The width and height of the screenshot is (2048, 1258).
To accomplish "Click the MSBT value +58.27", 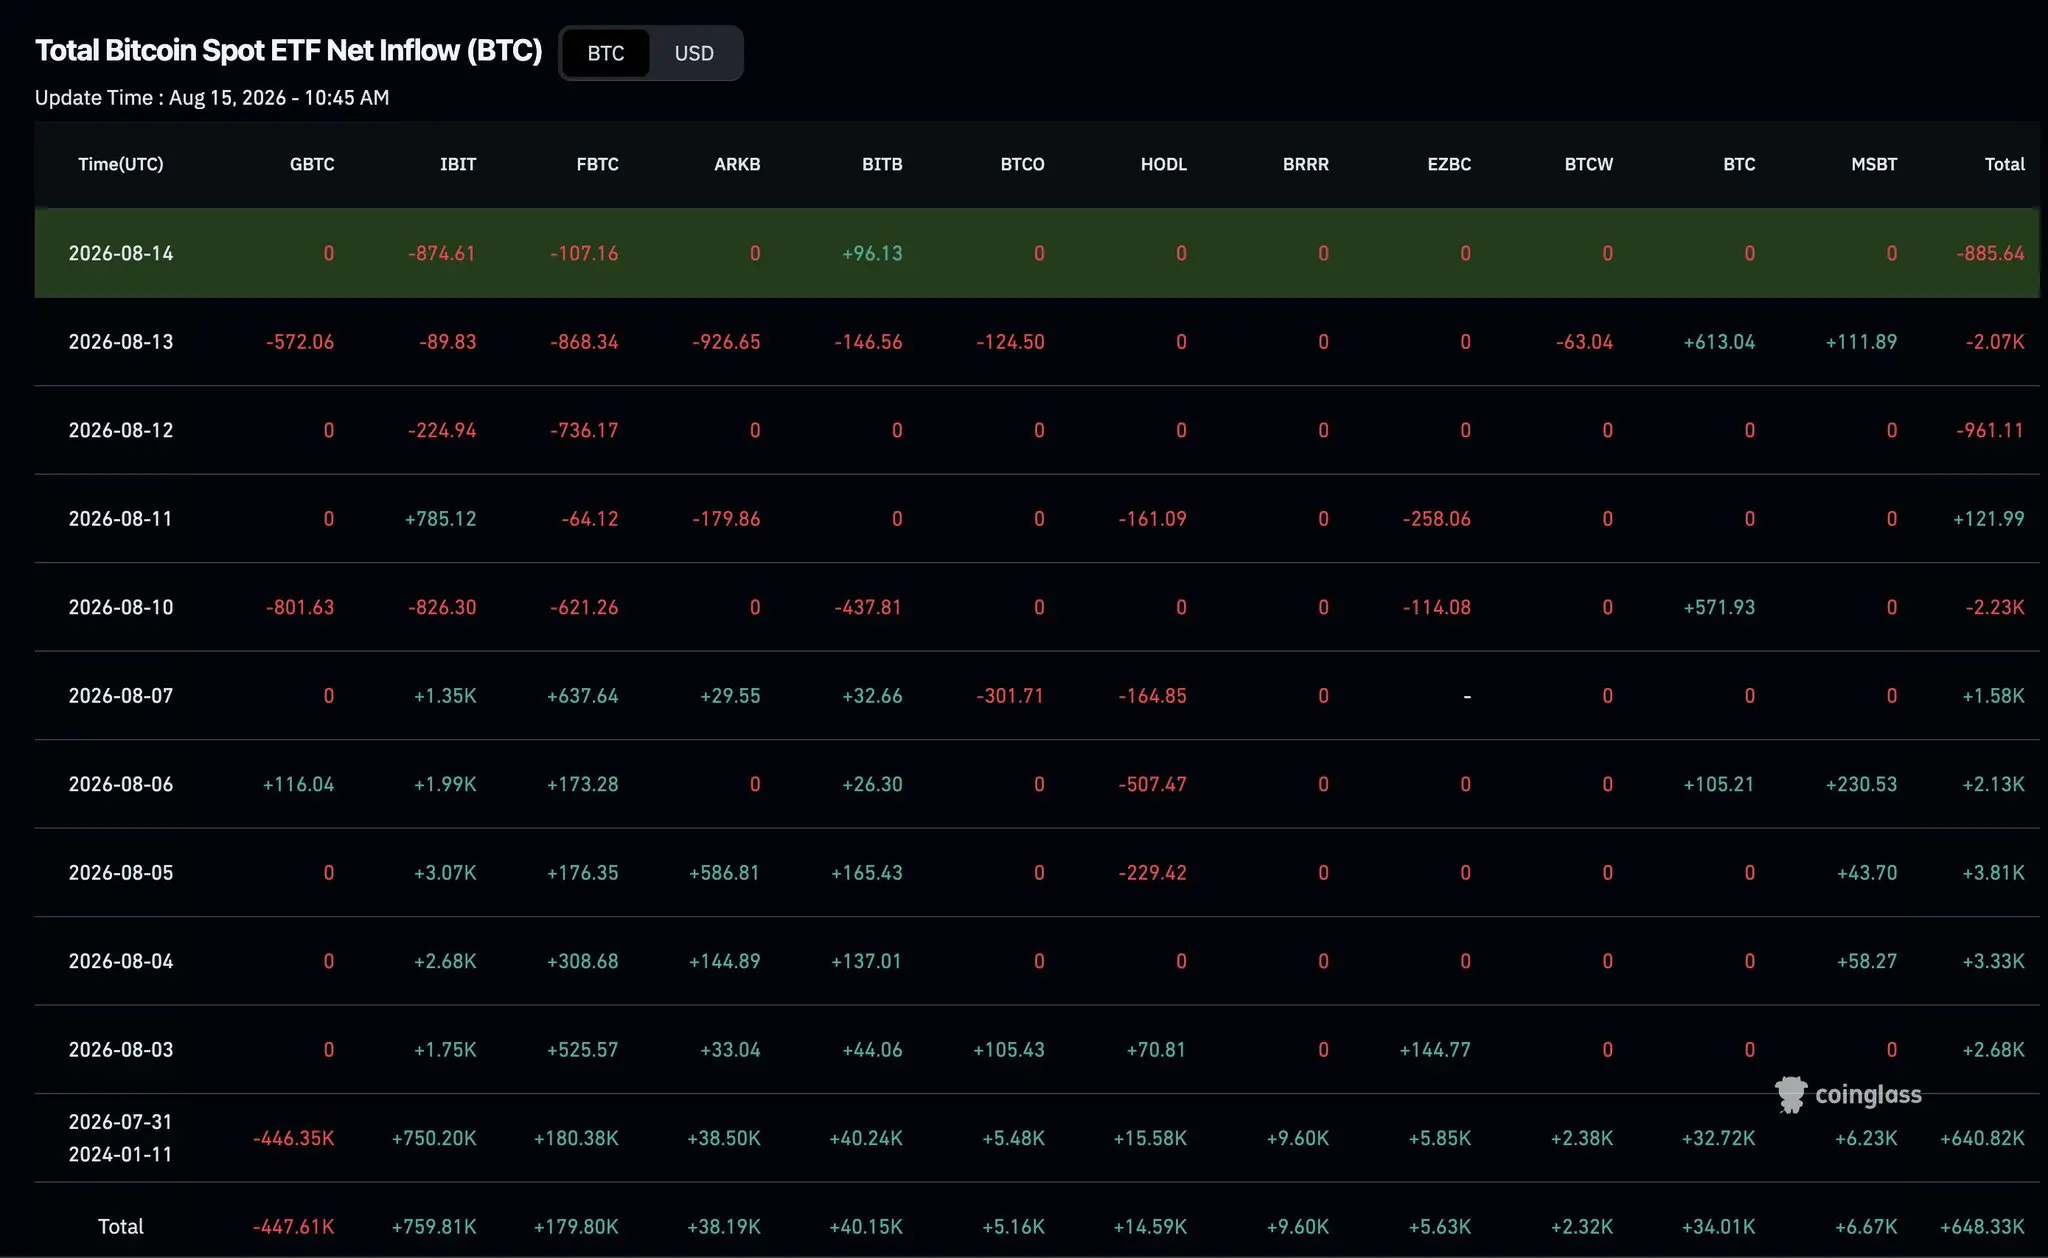I will pyautogui.click(x=1867, y=962).
